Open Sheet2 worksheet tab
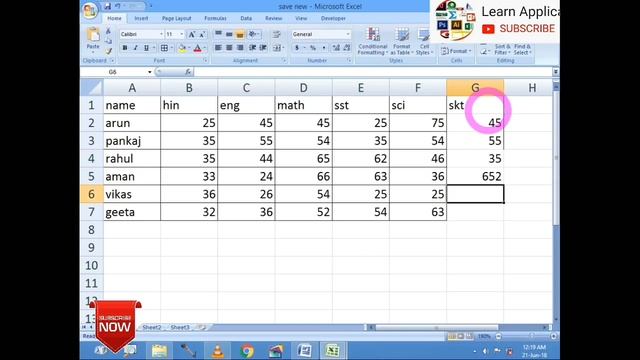This screenshot has height=360, width=640. pos(152,327)
